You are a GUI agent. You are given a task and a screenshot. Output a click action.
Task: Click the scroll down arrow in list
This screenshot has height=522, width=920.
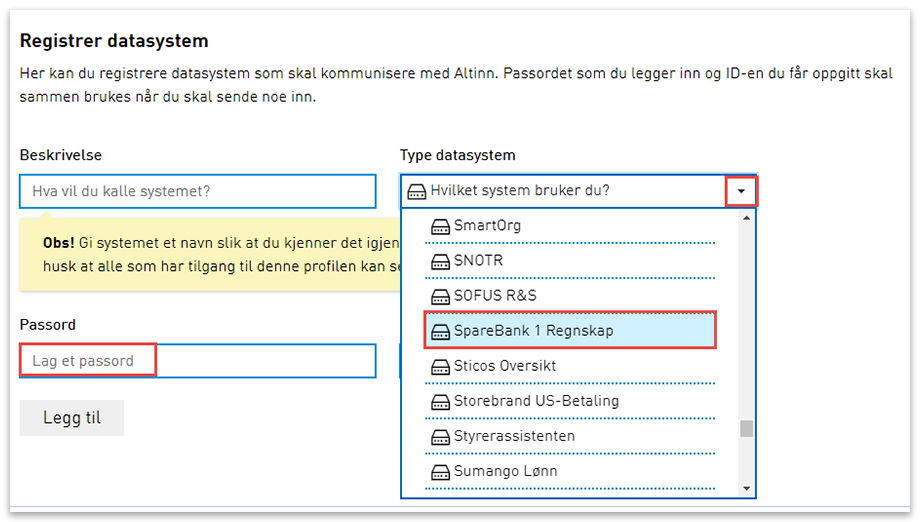(x=746, y=488)
